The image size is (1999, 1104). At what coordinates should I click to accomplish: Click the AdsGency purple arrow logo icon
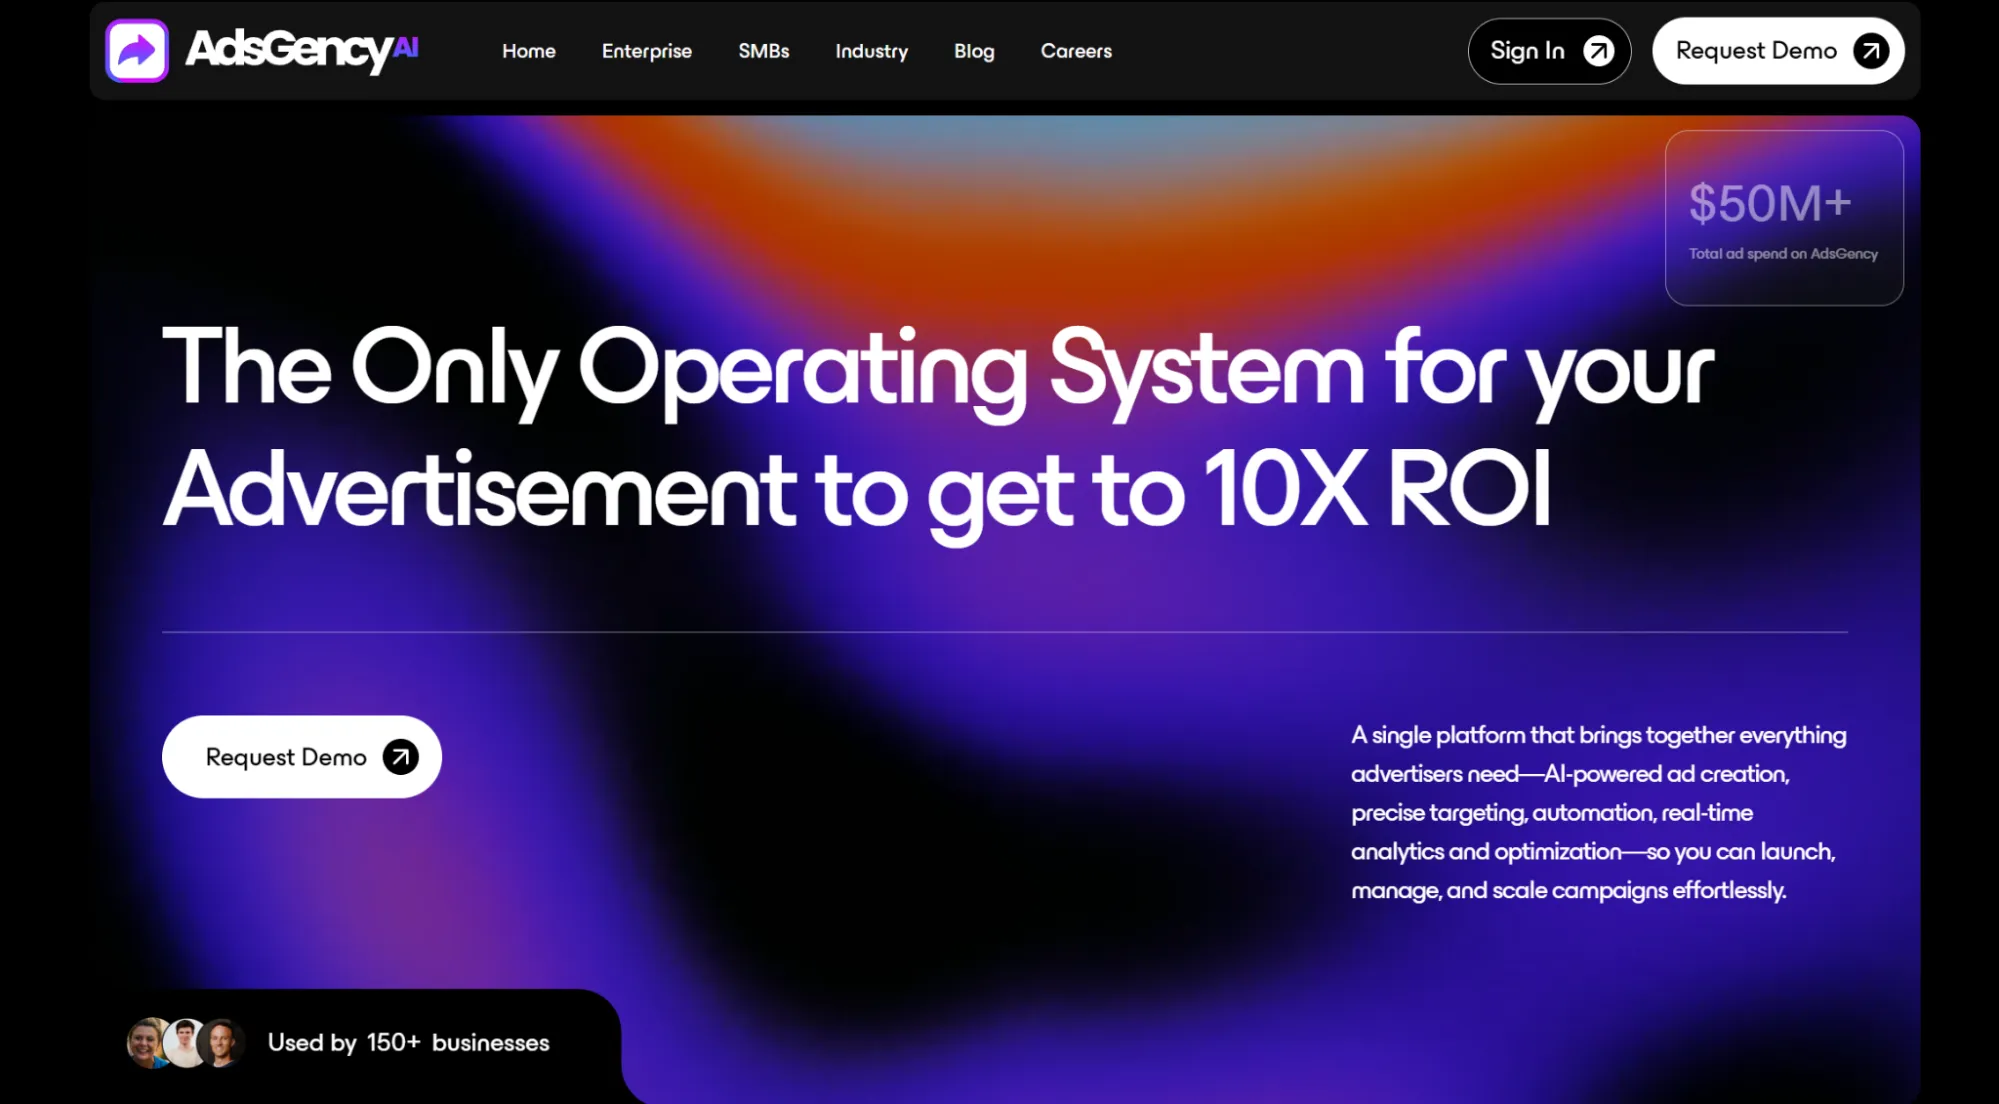(137, 50)
